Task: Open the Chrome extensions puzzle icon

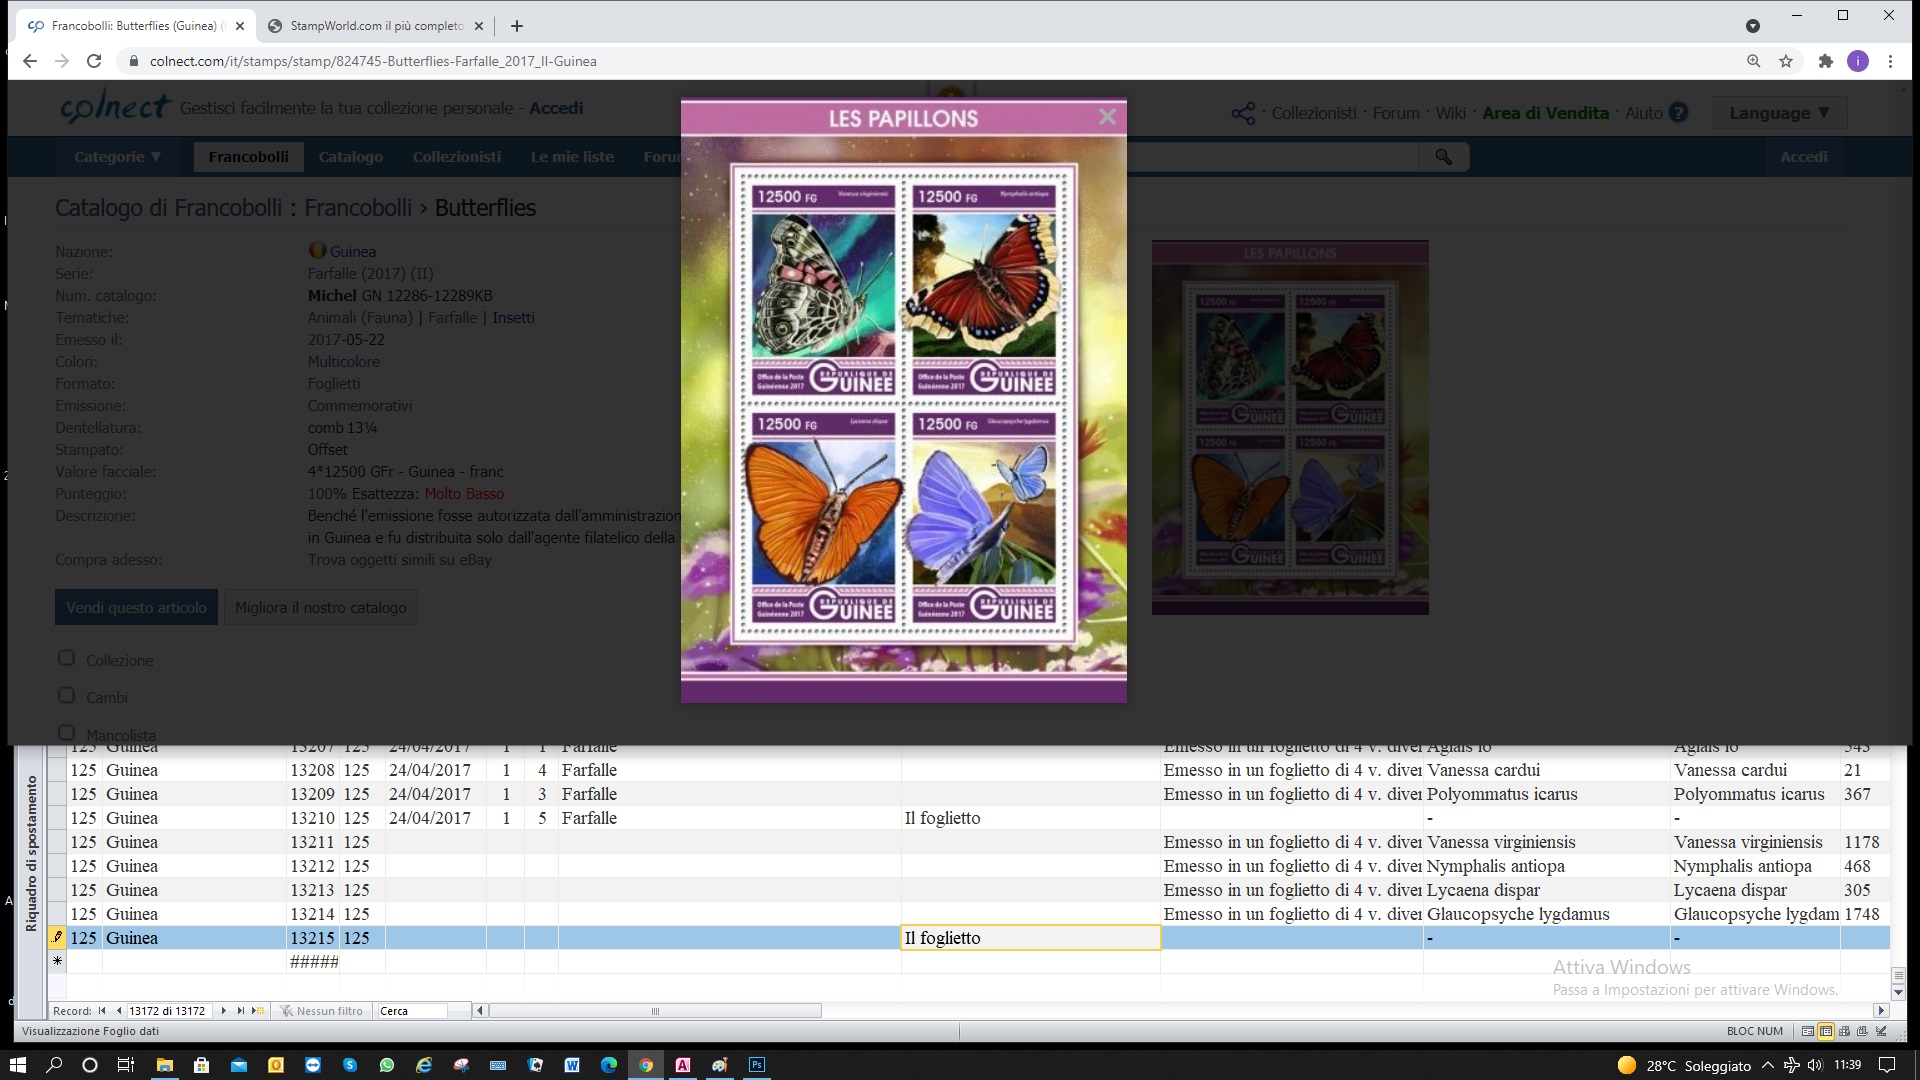Action: pyautogui.click(x=1826, y=61)
